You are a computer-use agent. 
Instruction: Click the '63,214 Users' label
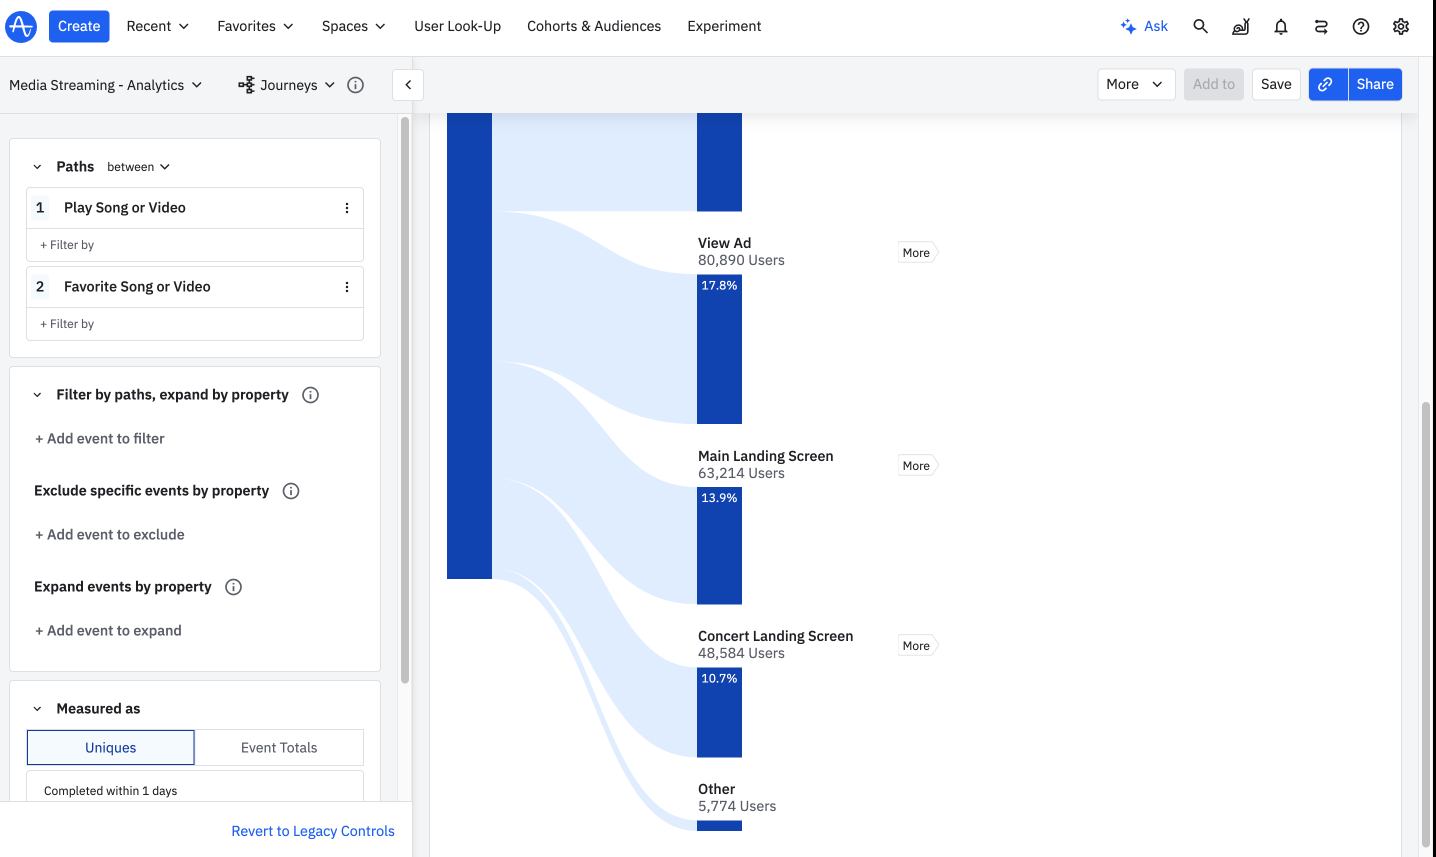pos(741,473)
